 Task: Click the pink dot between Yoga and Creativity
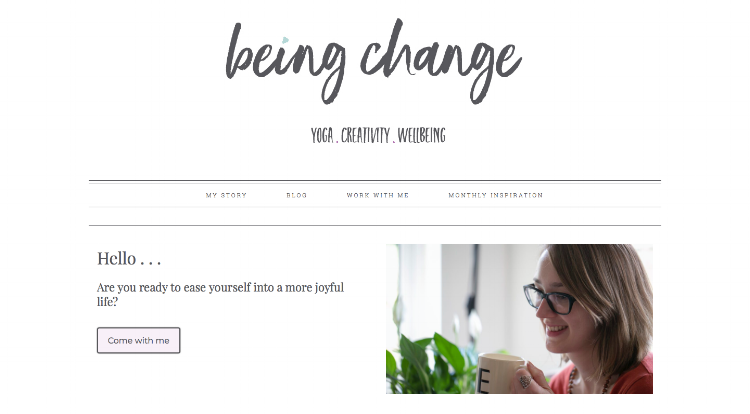[337, 142]
